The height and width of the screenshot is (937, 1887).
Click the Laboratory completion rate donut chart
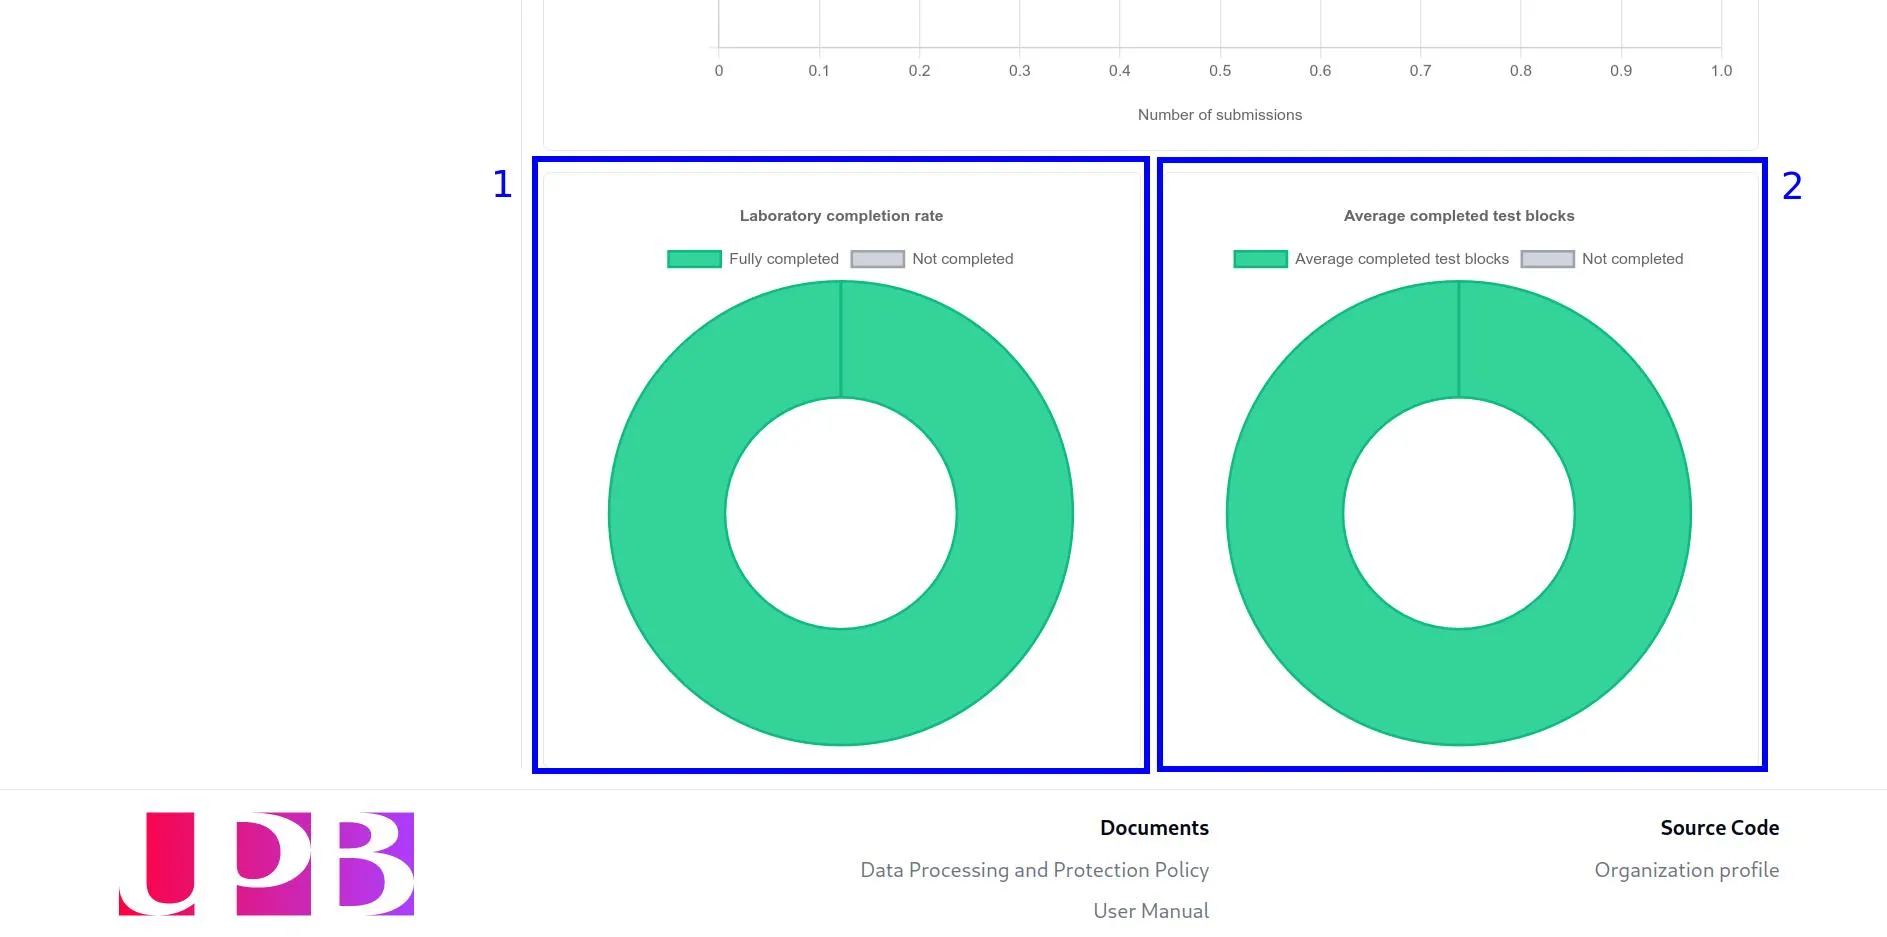click(841, 513)
